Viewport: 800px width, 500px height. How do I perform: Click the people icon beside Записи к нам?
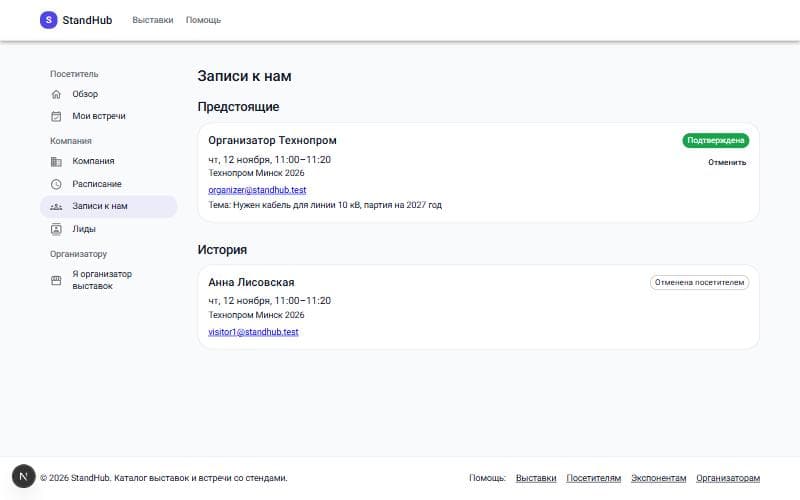56,207
